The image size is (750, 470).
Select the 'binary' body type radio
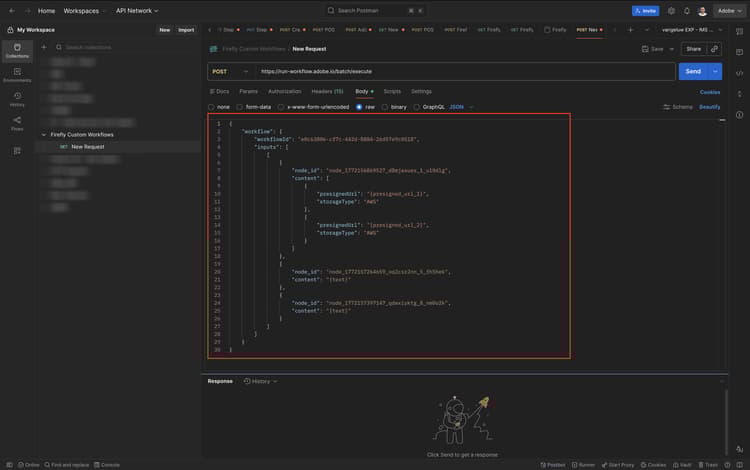pos(385,106)
